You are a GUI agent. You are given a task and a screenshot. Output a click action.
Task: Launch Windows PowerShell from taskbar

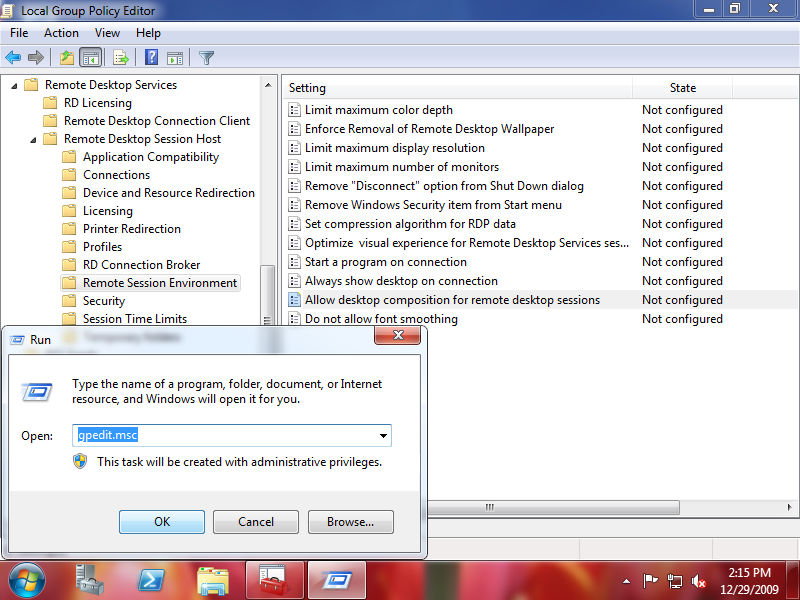[152, 581]
